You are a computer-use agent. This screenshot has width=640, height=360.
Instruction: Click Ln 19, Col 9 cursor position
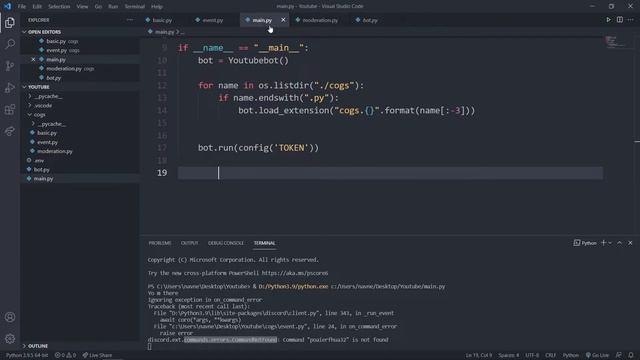(479, 355)
